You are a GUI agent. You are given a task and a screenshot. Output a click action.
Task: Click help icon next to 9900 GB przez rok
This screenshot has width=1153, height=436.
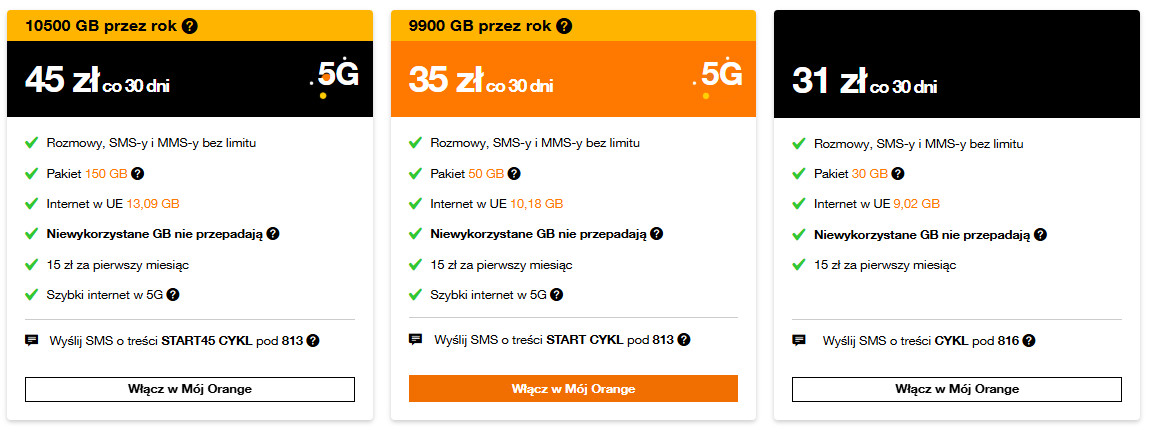coord(563,26)
